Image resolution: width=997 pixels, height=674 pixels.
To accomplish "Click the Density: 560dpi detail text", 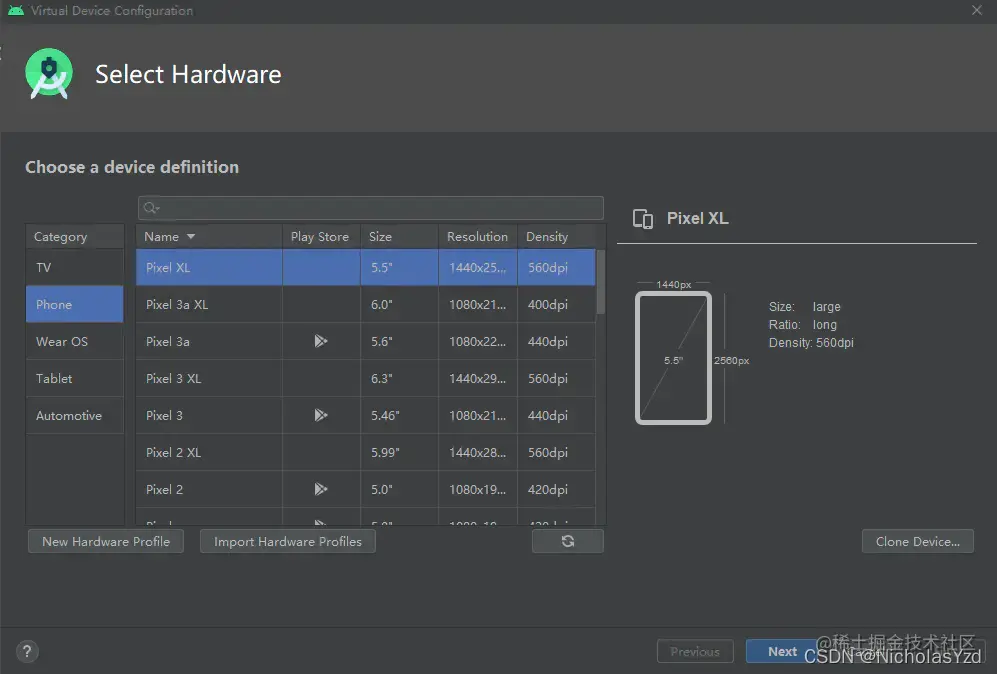I will point(811,343).
